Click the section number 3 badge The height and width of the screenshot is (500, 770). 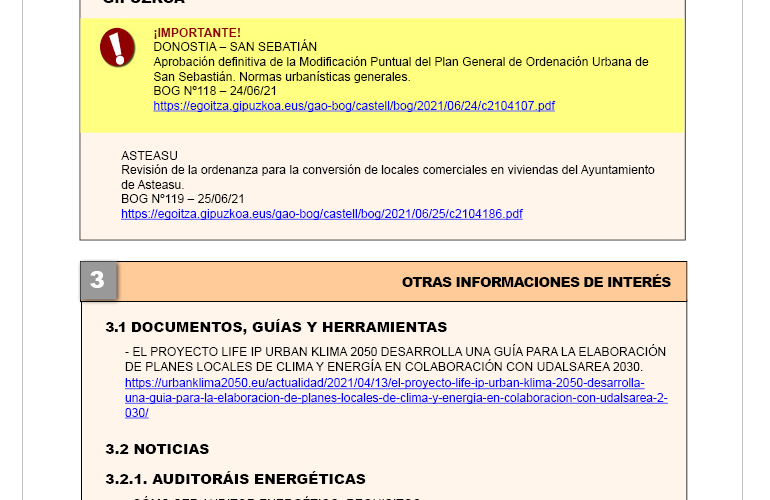[x=99, y=280]
